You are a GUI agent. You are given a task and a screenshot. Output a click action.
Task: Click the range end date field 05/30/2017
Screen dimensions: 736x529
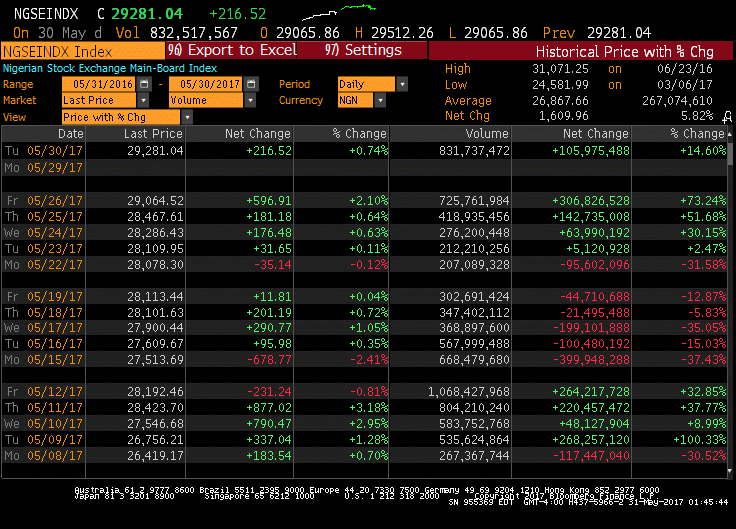[x=206, y=84]
